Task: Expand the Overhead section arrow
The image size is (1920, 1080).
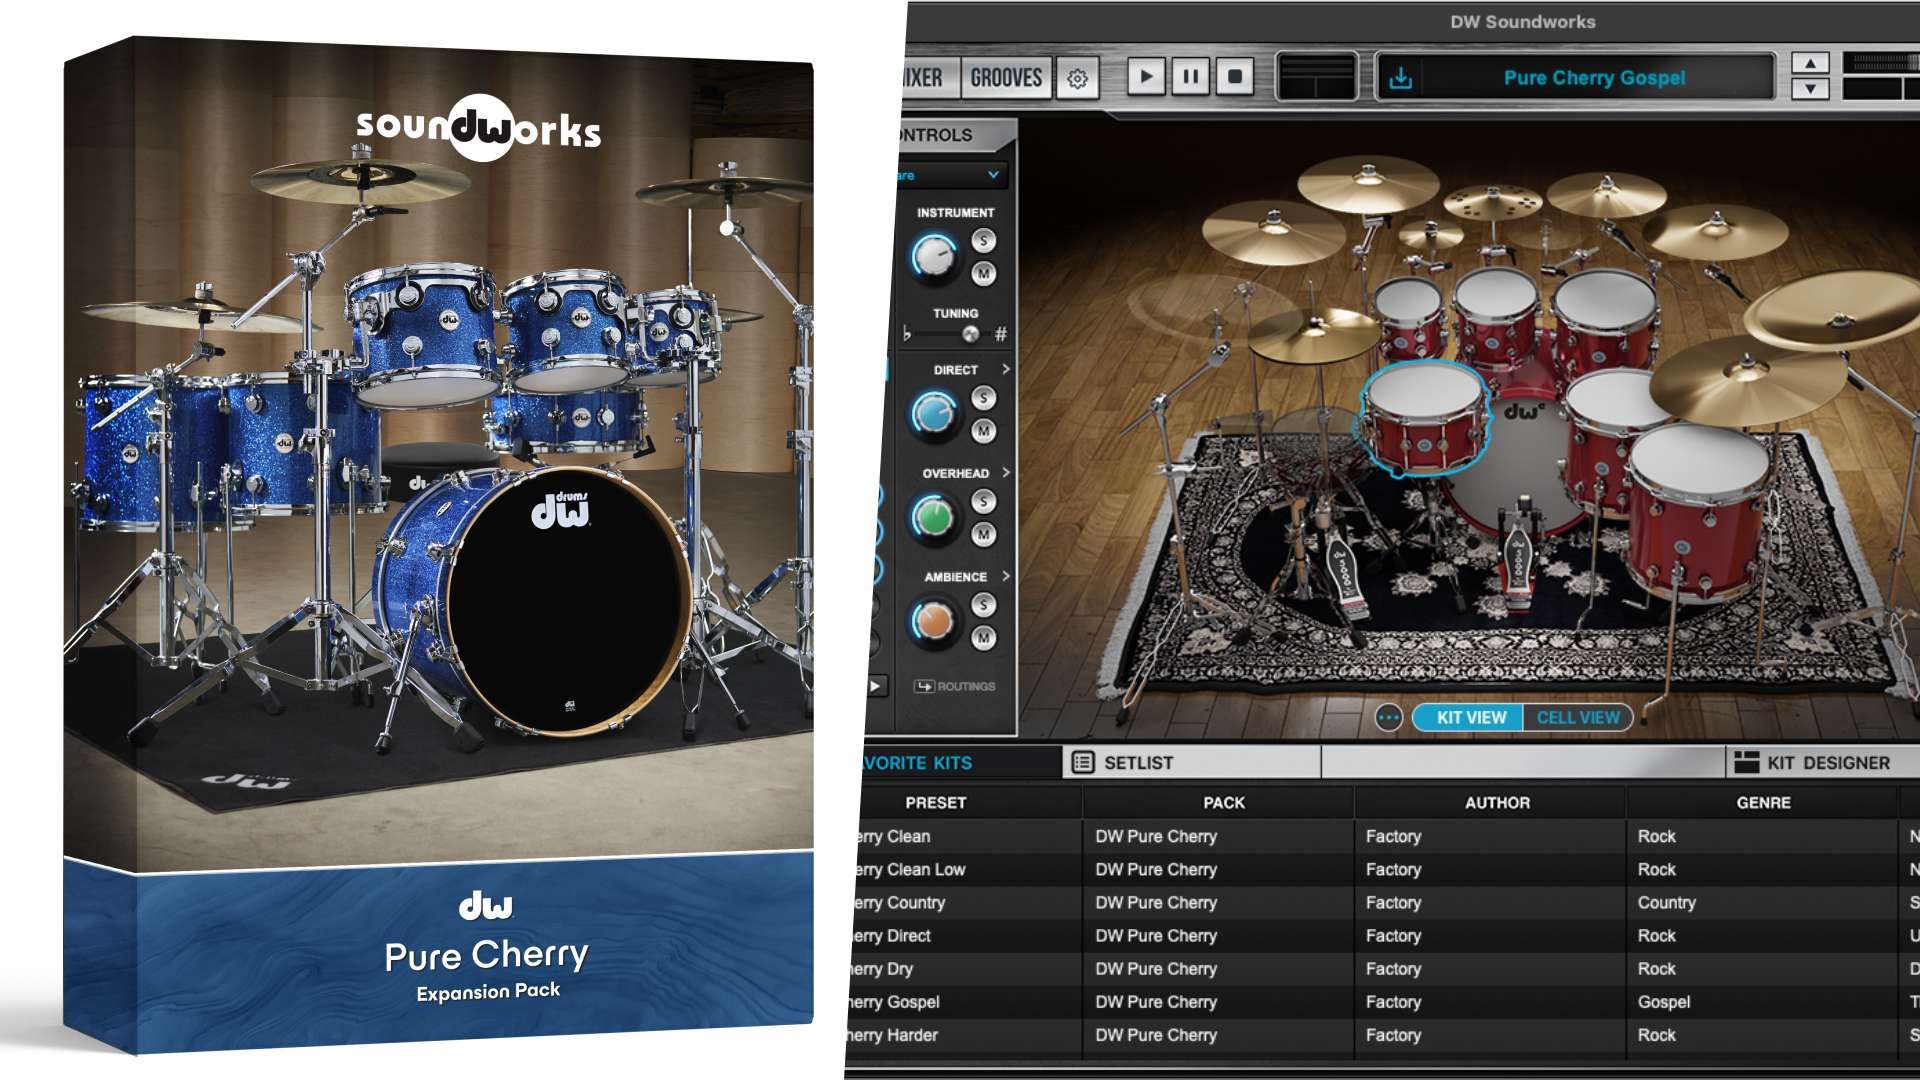Action: pyautogui.click(x=1005, y=473)
